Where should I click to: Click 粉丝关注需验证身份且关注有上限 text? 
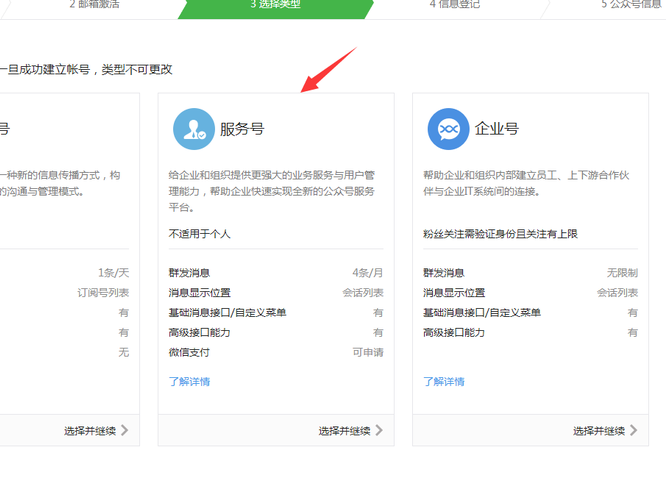pyautogui.click(x=500, y=234)
